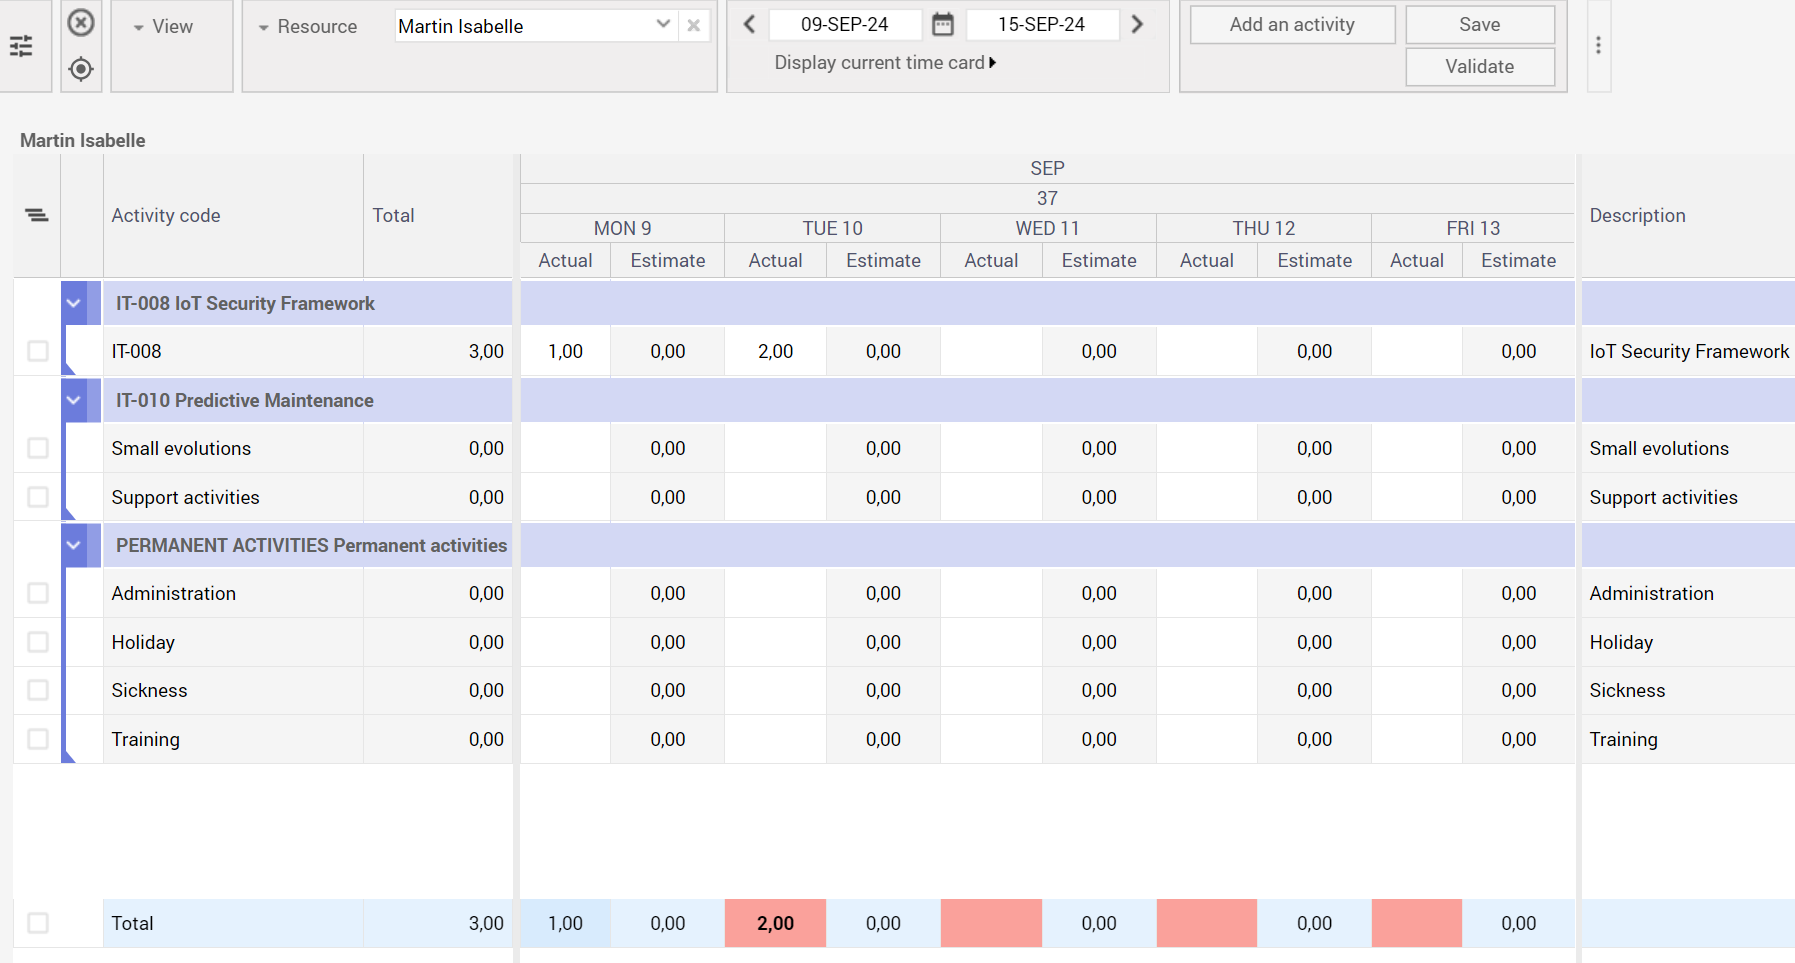
Task: Go to next week with right arrow
Action: (1137, 23)
